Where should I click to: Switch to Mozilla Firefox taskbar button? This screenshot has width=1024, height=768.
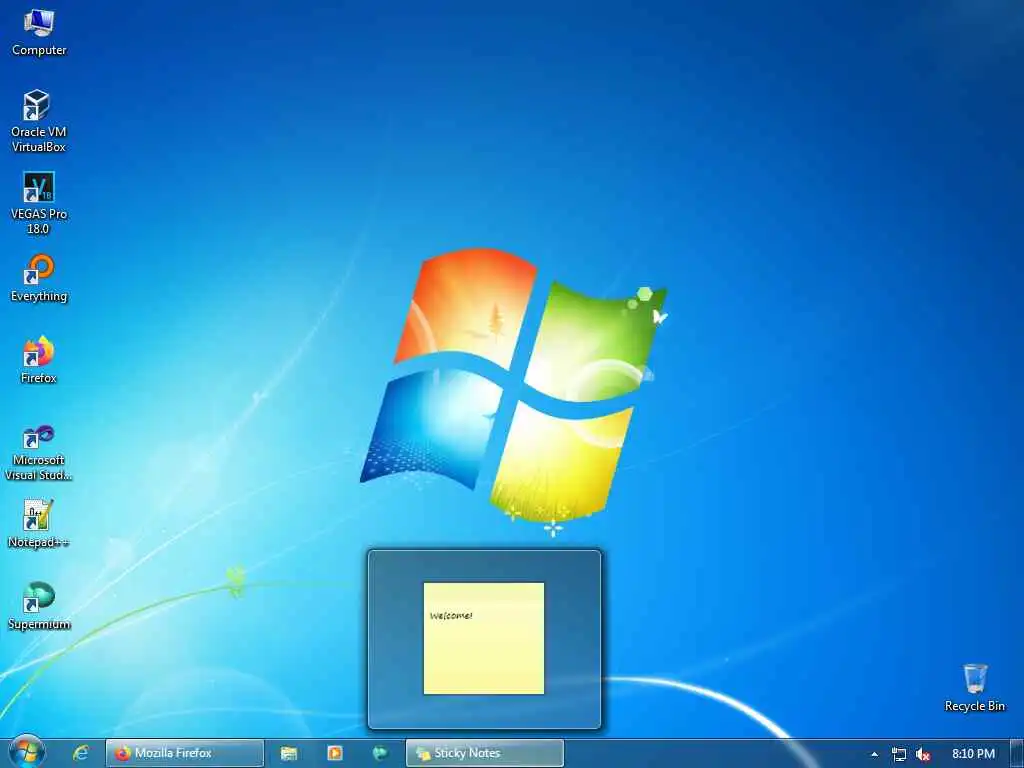tap(185, 754)
